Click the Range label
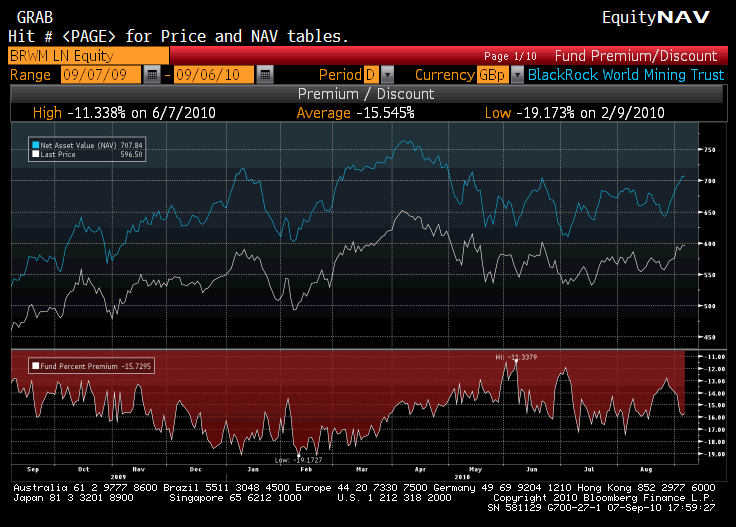Screen dimensions: 736x527 click(30, 75)
